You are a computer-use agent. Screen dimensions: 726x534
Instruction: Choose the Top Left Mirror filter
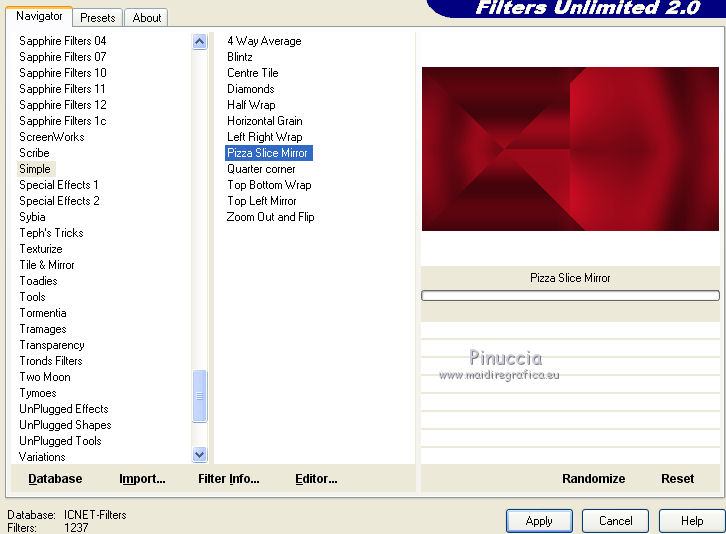click(262, 201)
